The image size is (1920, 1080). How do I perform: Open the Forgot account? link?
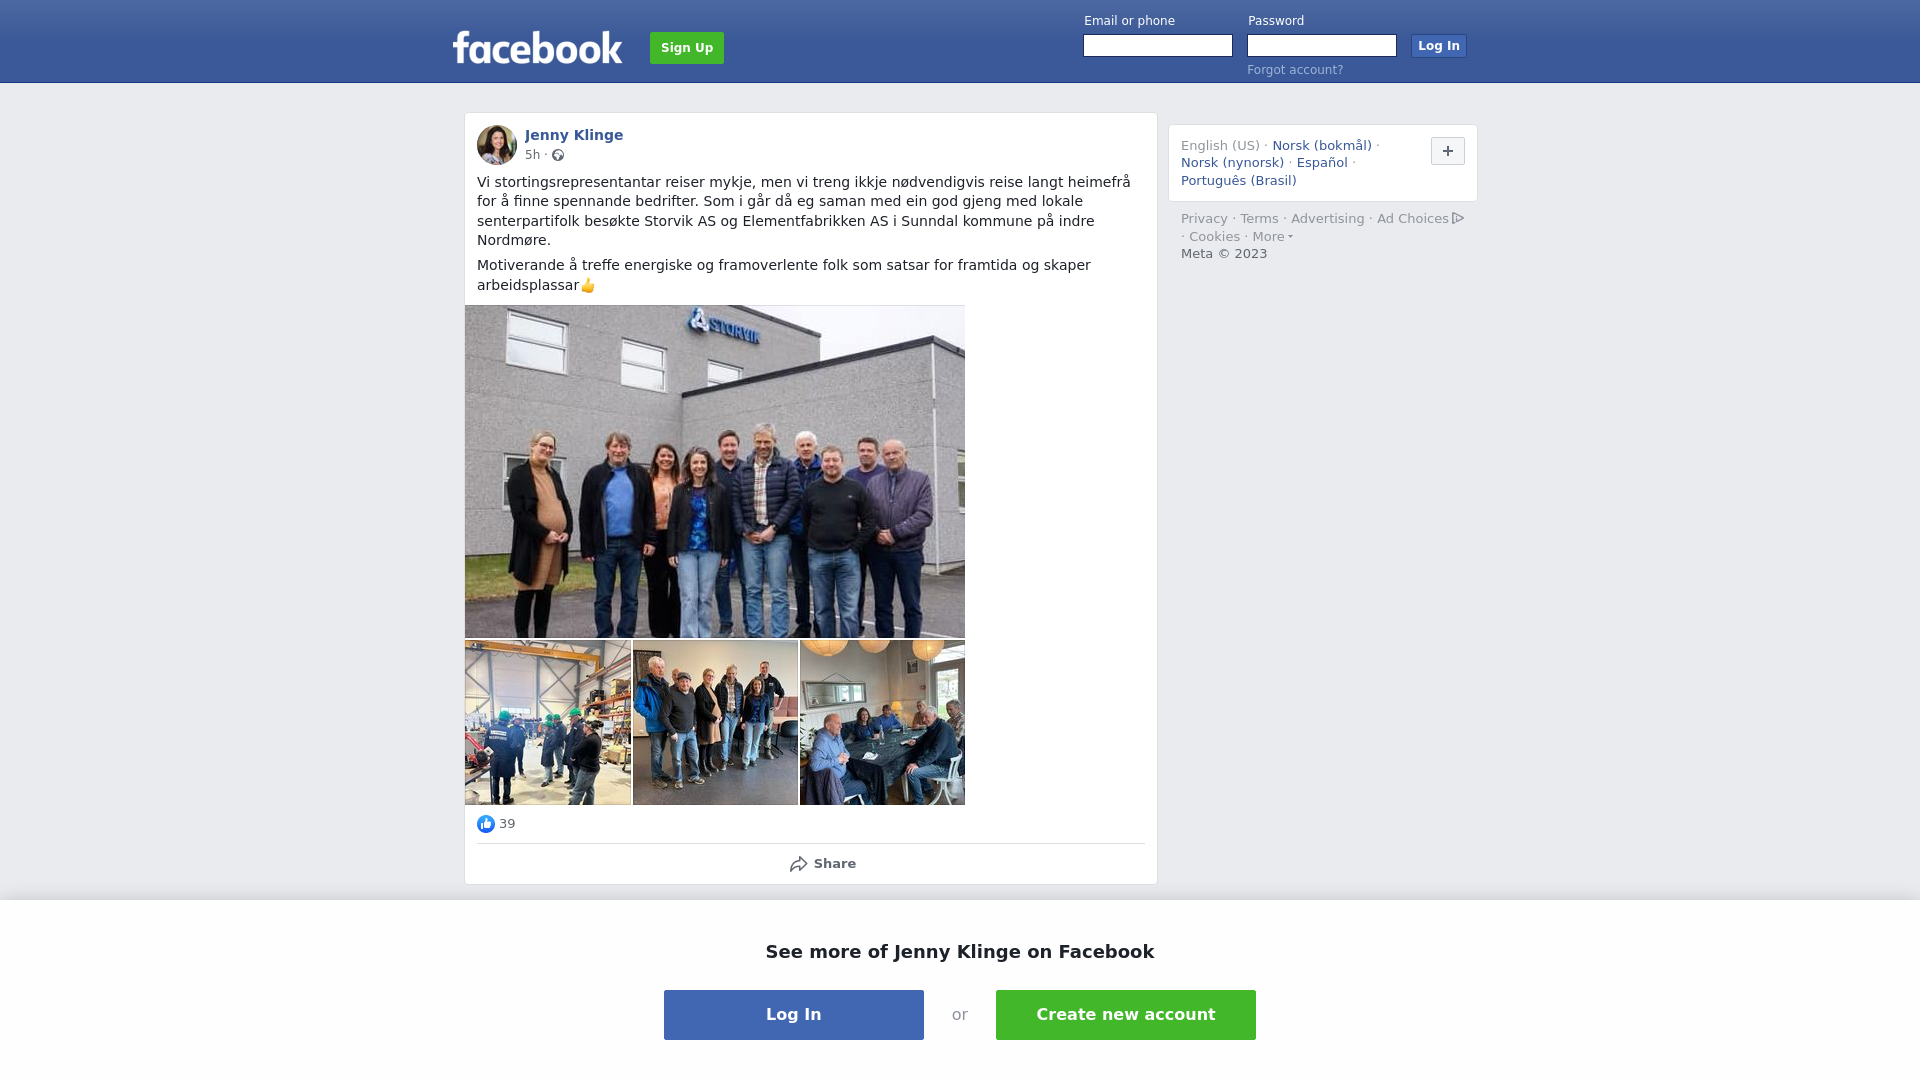click(1295, 70)
